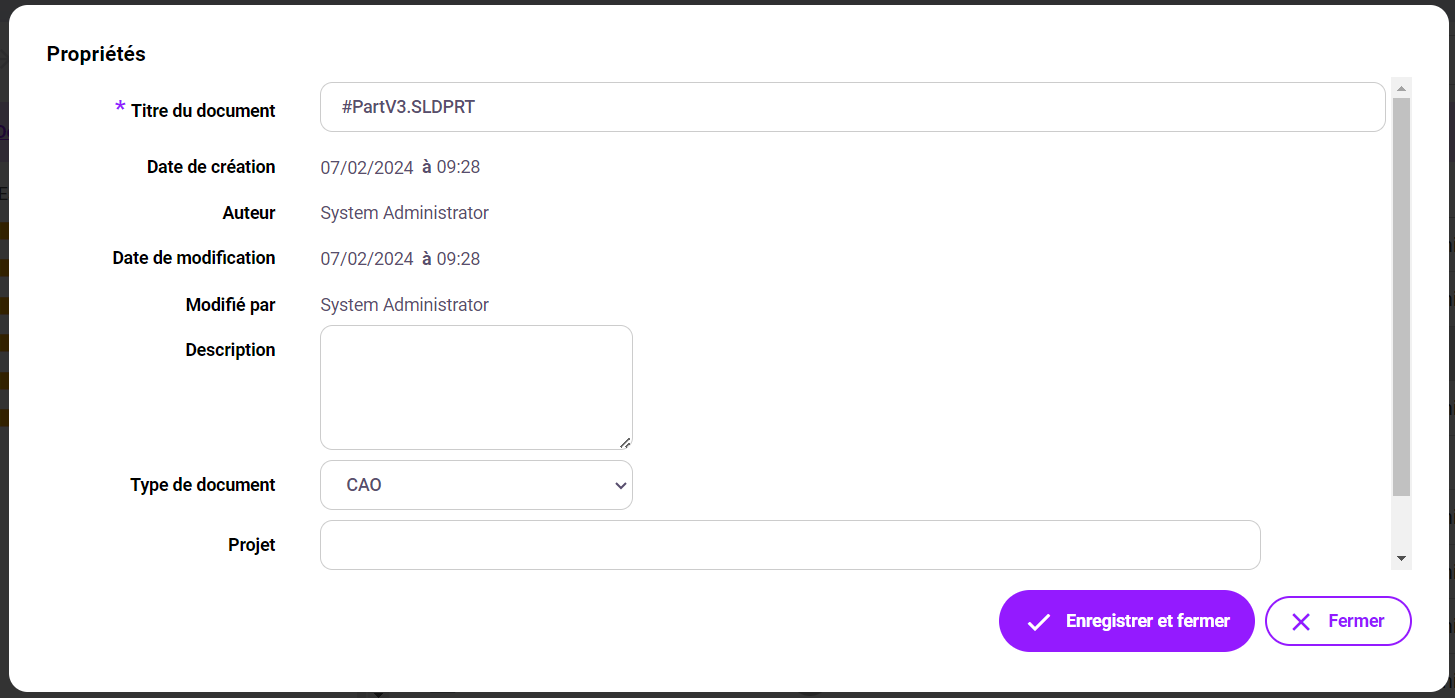Click the X icon on the Fermer button
The height and width of the screenshot is (698, 1455).
point(1301,622)
